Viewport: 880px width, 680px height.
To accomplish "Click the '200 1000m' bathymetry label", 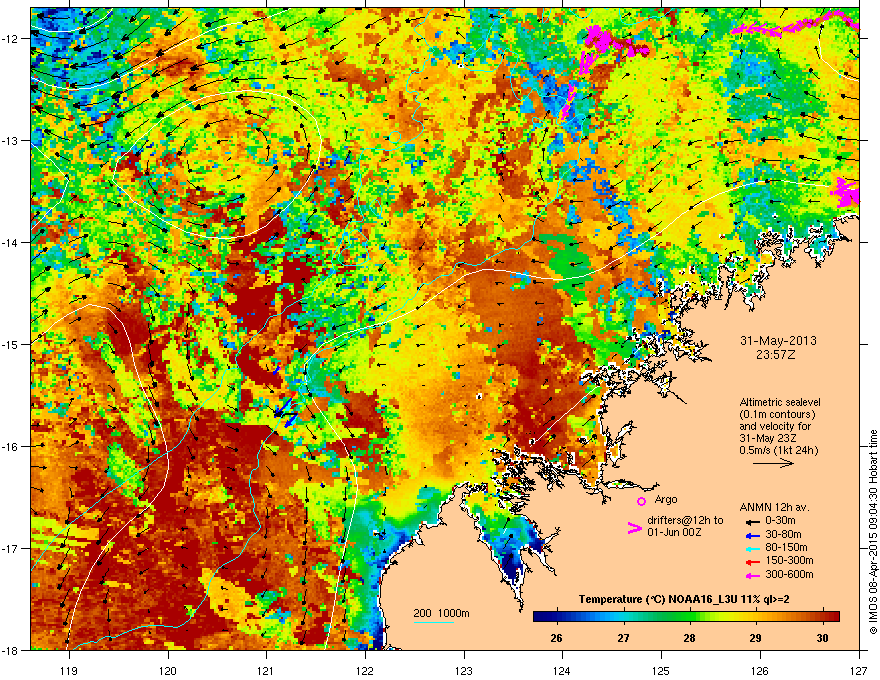I will click(441, 613).
